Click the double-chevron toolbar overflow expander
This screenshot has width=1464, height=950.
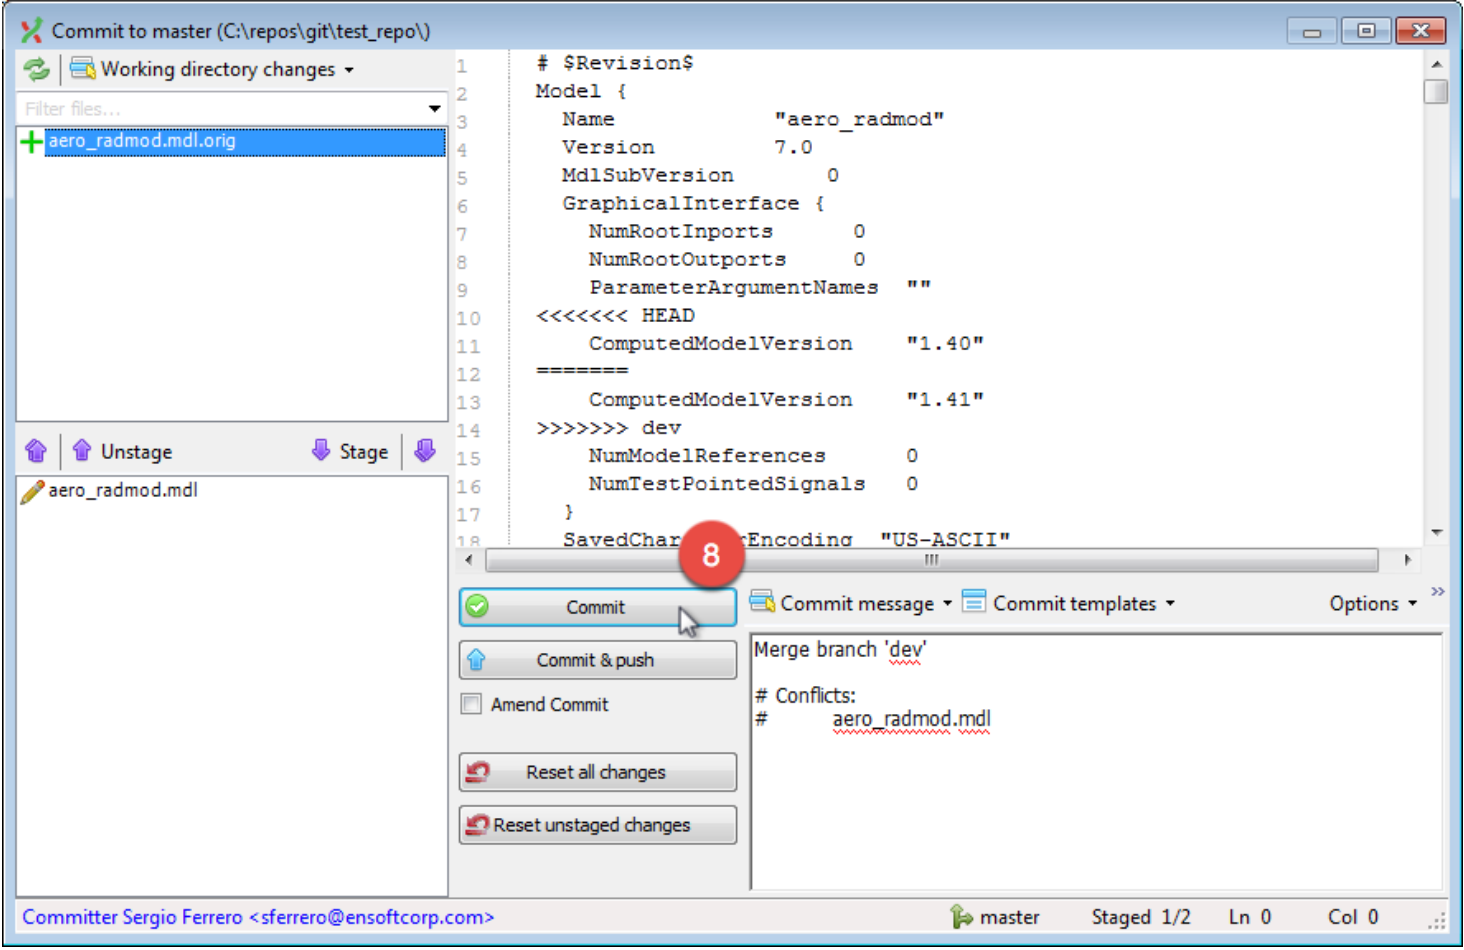1438,592
